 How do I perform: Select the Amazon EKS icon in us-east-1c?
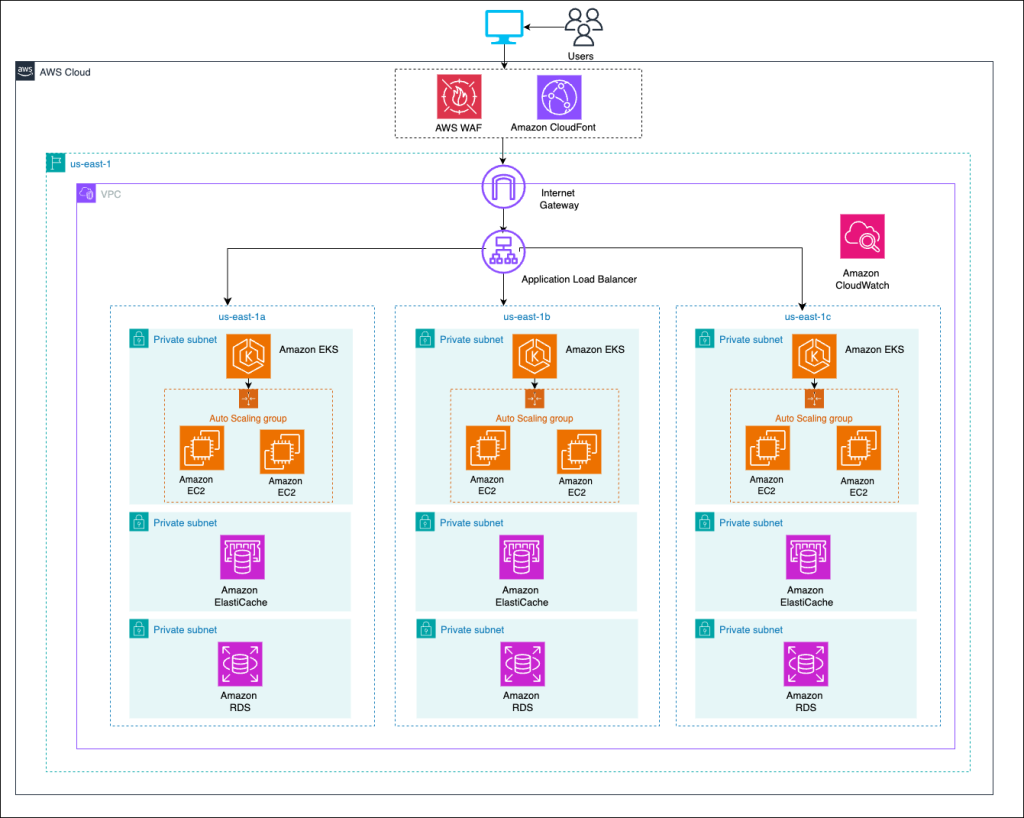[x=813, y=356]
